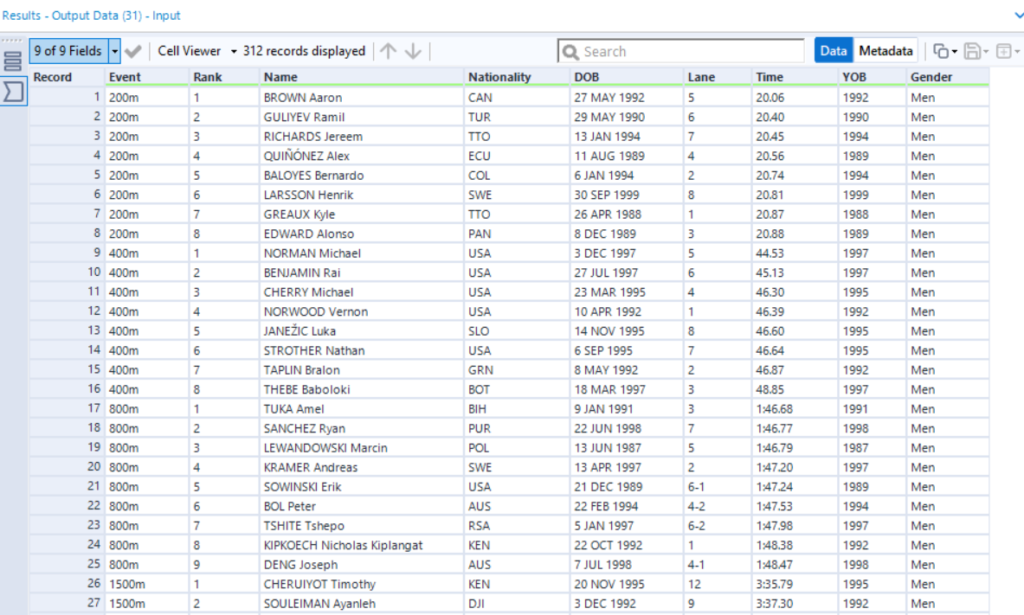
Task: Select the cell LEWANDOWSKI Marcin
Action: (x=362, y=448)
